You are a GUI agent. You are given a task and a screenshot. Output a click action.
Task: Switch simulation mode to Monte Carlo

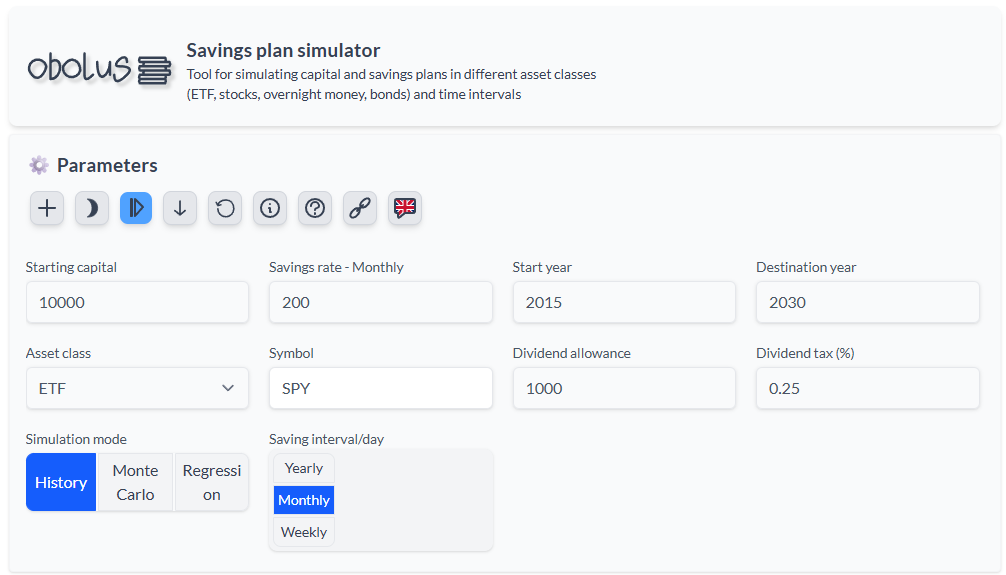pos(135,482)
